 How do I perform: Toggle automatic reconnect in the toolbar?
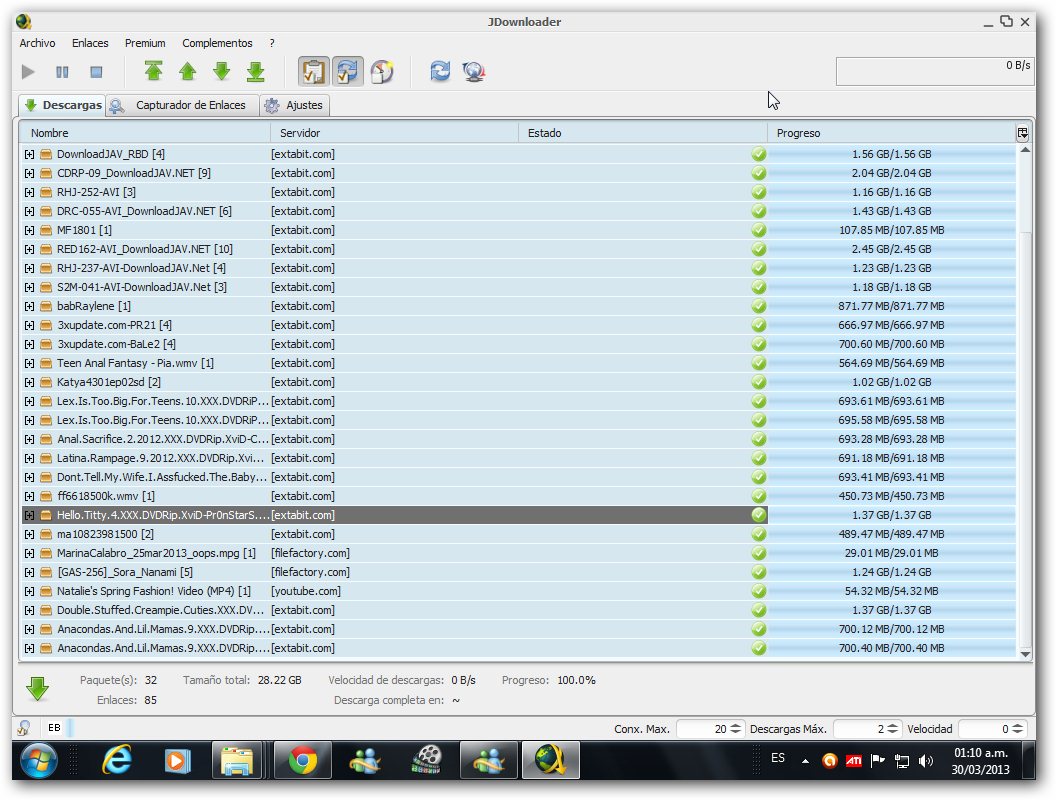[x=348, y=71]
